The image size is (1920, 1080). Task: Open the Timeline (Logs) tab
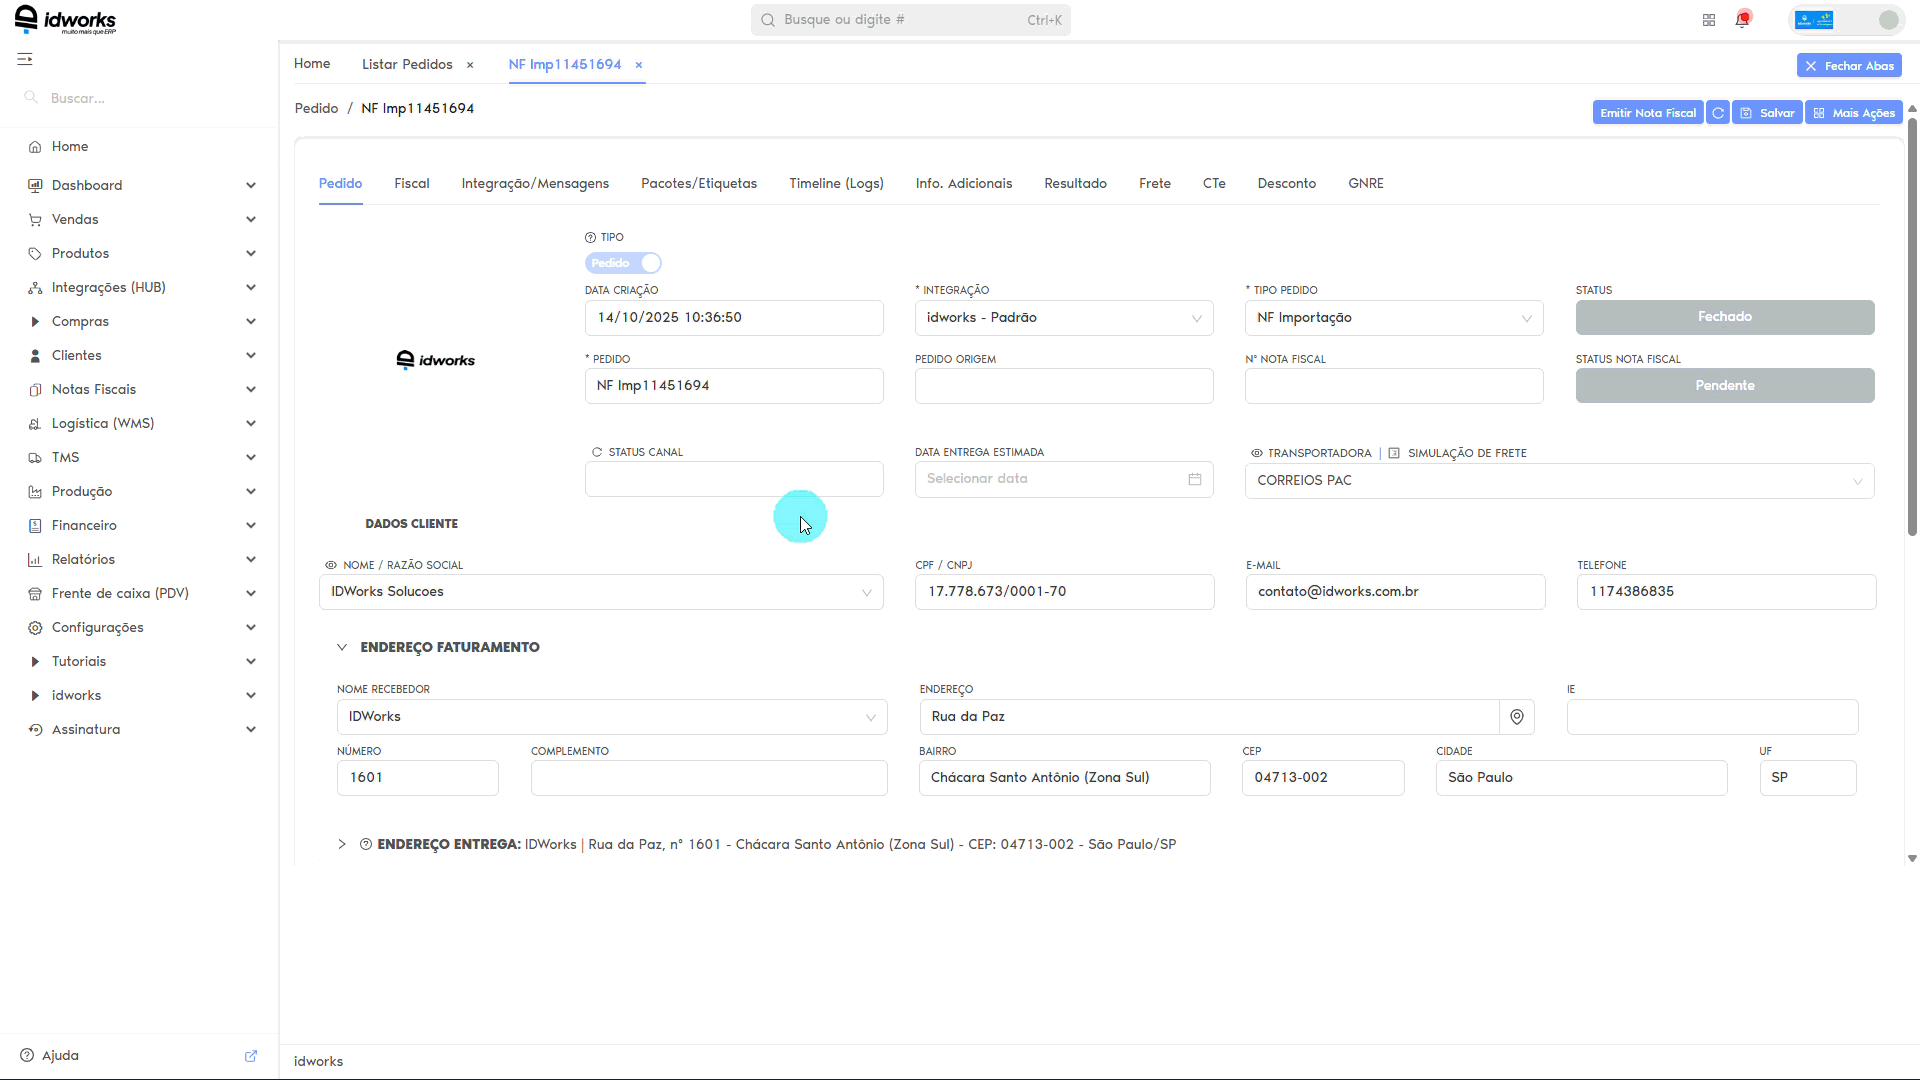tap(836, 184)
